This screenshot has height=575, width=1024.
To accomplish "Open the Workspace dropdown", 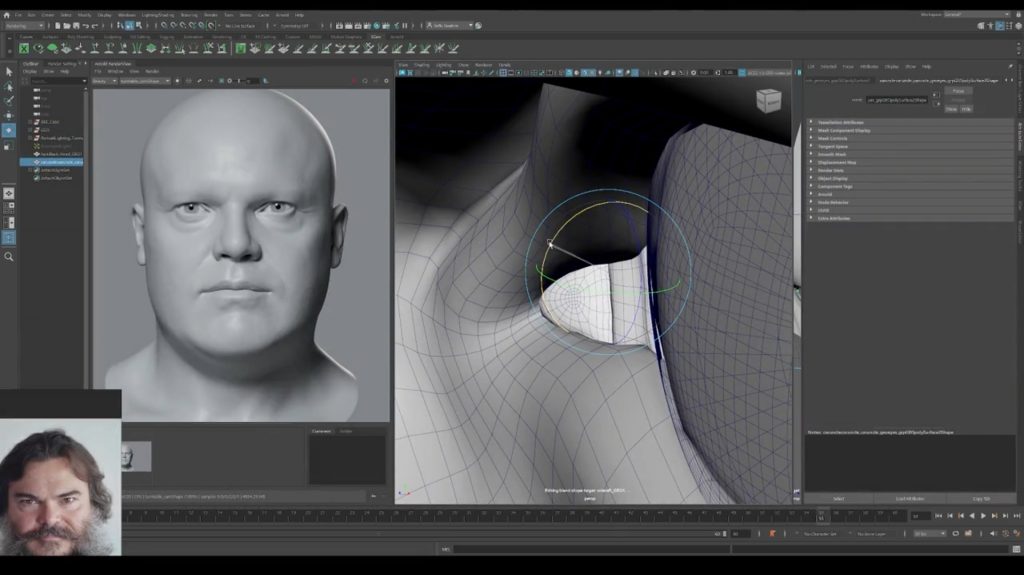I will [977, 14].
